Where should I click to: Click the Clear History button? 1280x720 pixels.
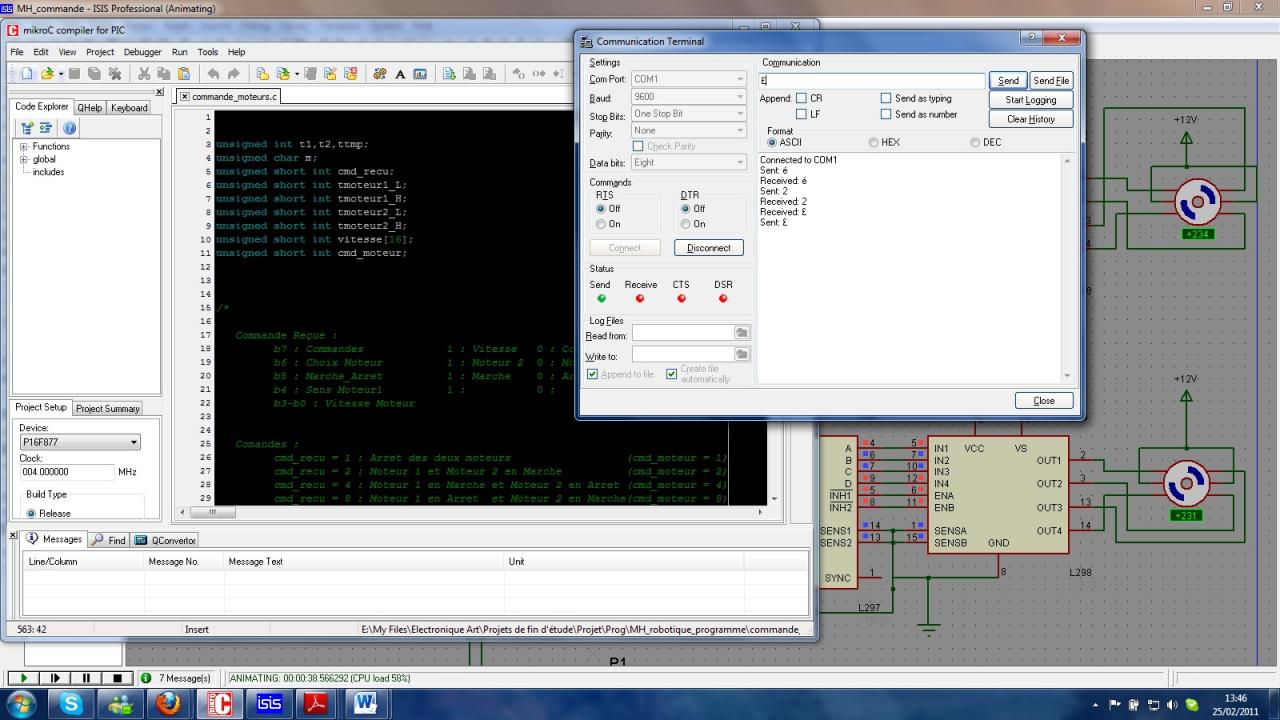[x=1030, y=119]
